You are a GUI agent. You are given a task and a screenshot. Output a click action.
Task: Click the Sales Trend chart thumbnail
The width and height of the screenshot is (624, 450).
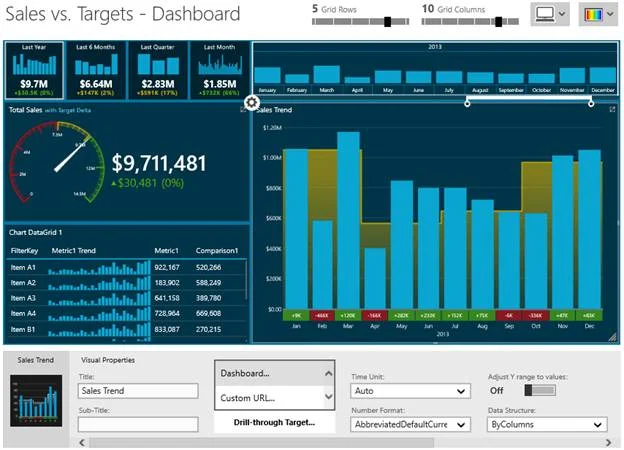point(36,400)
